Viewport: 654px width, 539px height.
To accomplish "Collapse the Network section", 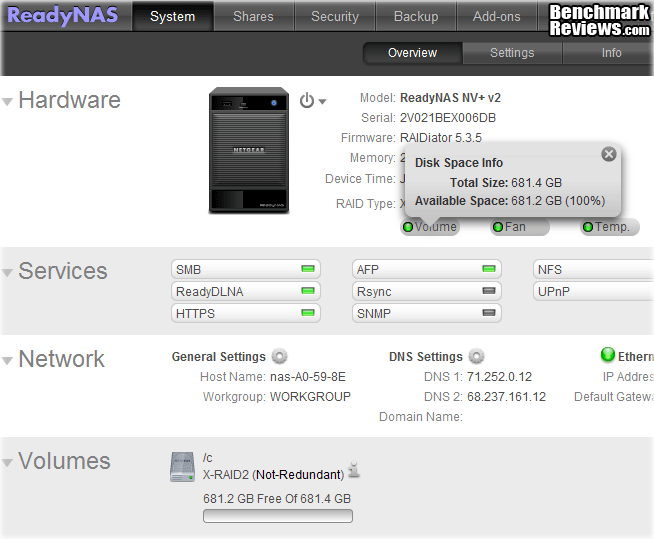I will [7, 360].
